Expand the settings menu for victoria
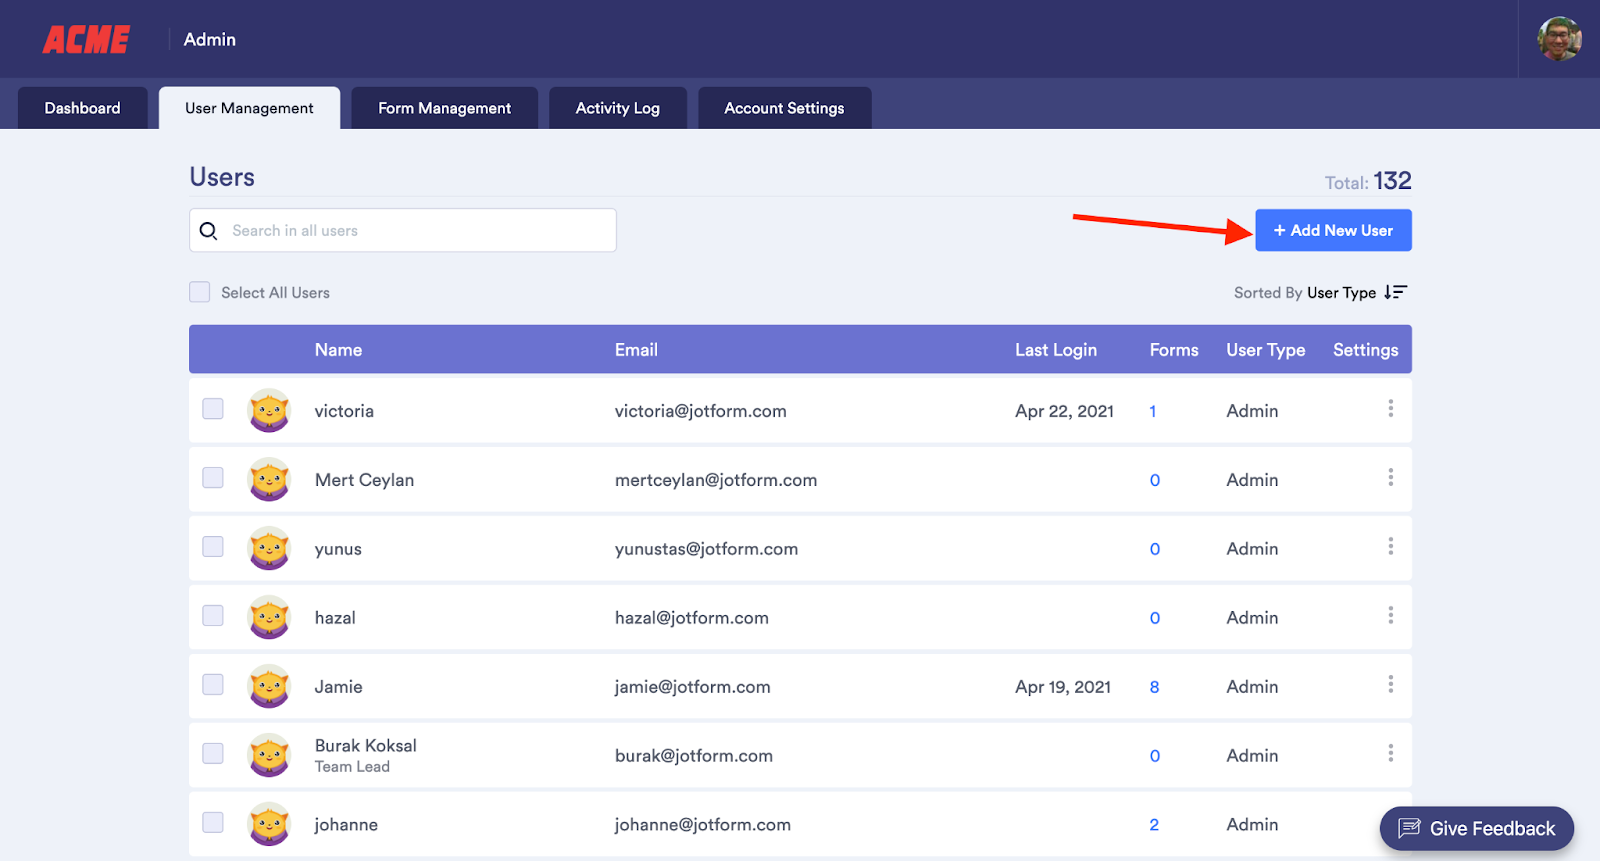The image size is (1600, 861). (x=1390, y=409)
